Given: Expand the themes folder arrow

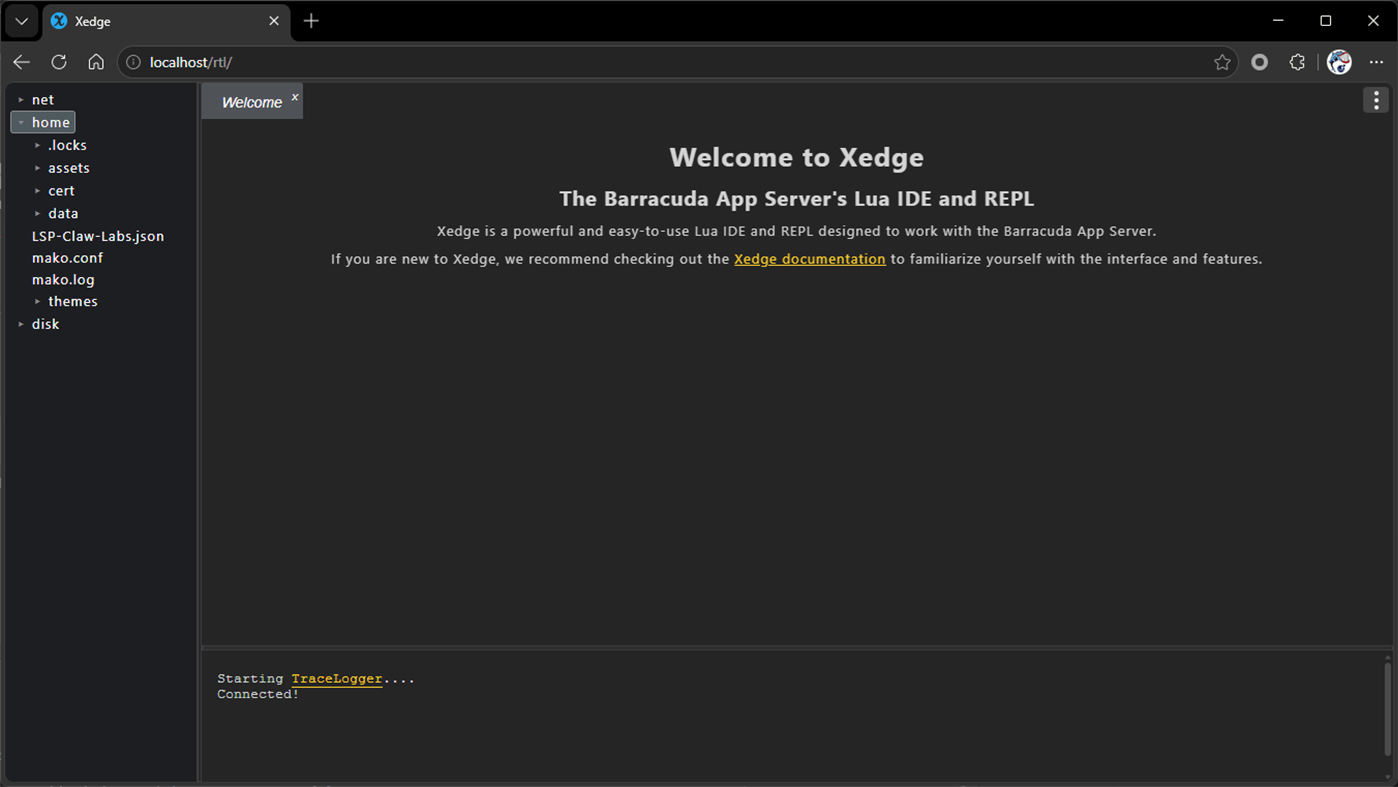Looking at the screenshot, I should [x=38, y=302].
